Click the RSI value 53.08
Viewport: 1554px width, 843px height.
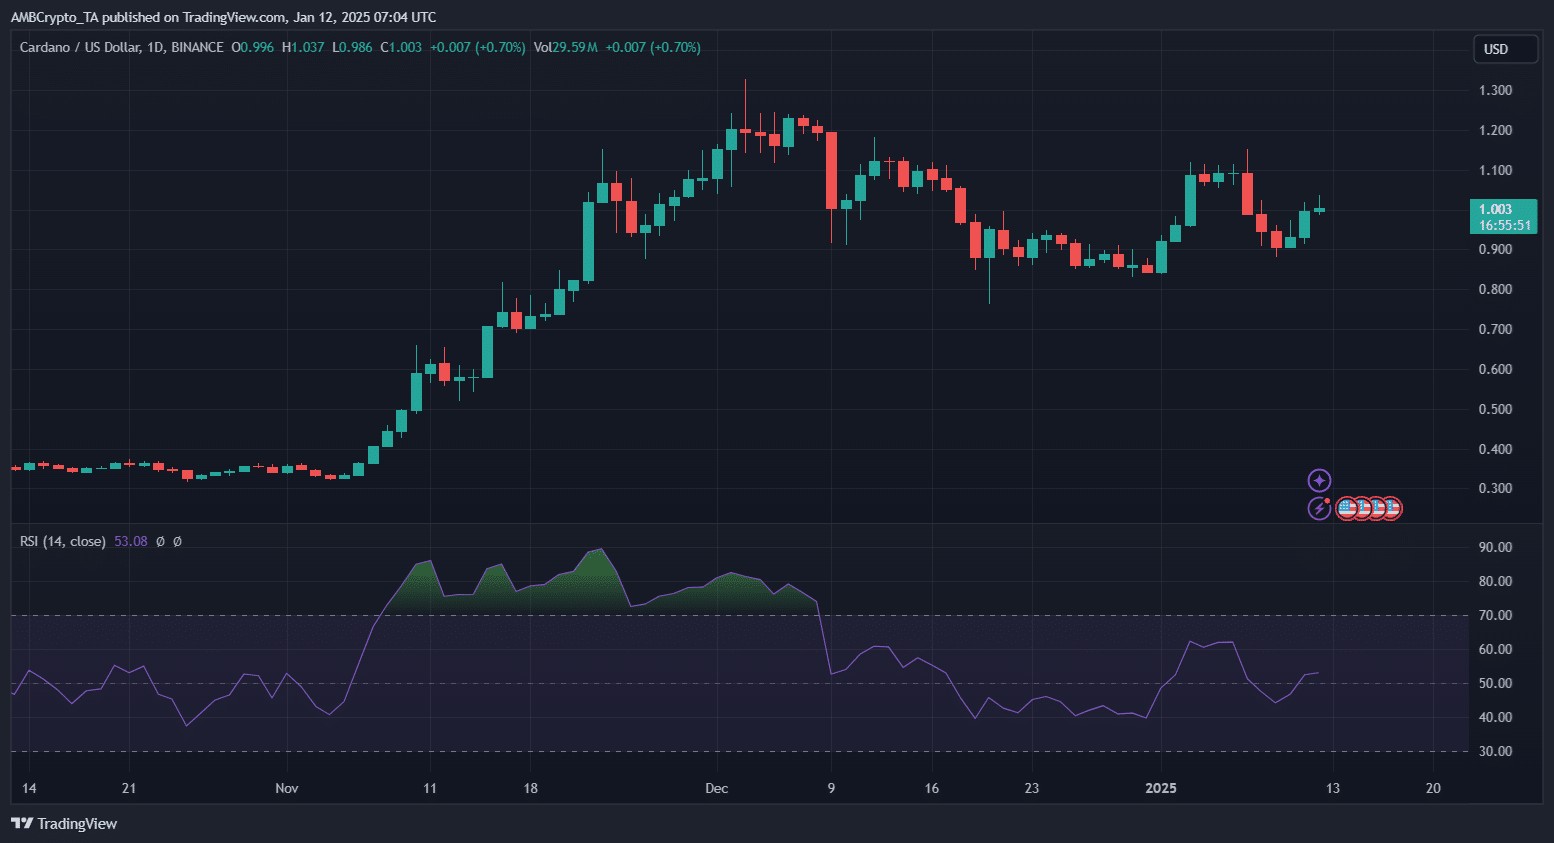click(x=131, y=541)
